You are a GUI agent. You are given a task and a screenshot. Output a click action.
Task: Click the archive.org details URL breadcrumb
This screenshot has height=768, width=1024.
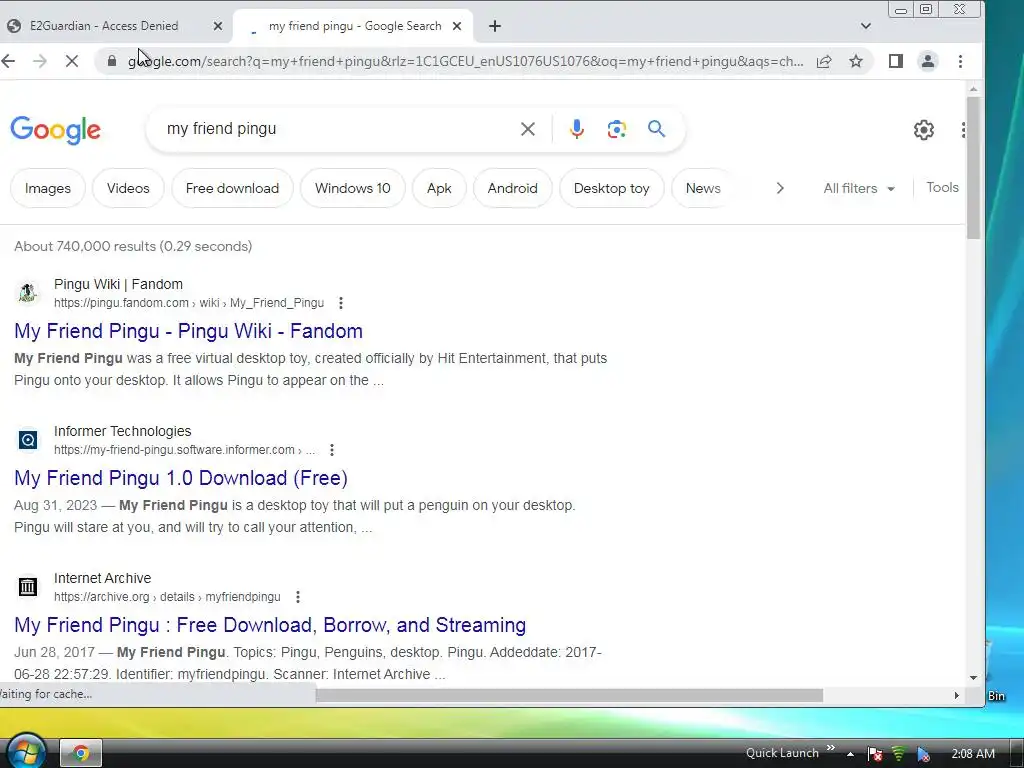click(167, 597)
